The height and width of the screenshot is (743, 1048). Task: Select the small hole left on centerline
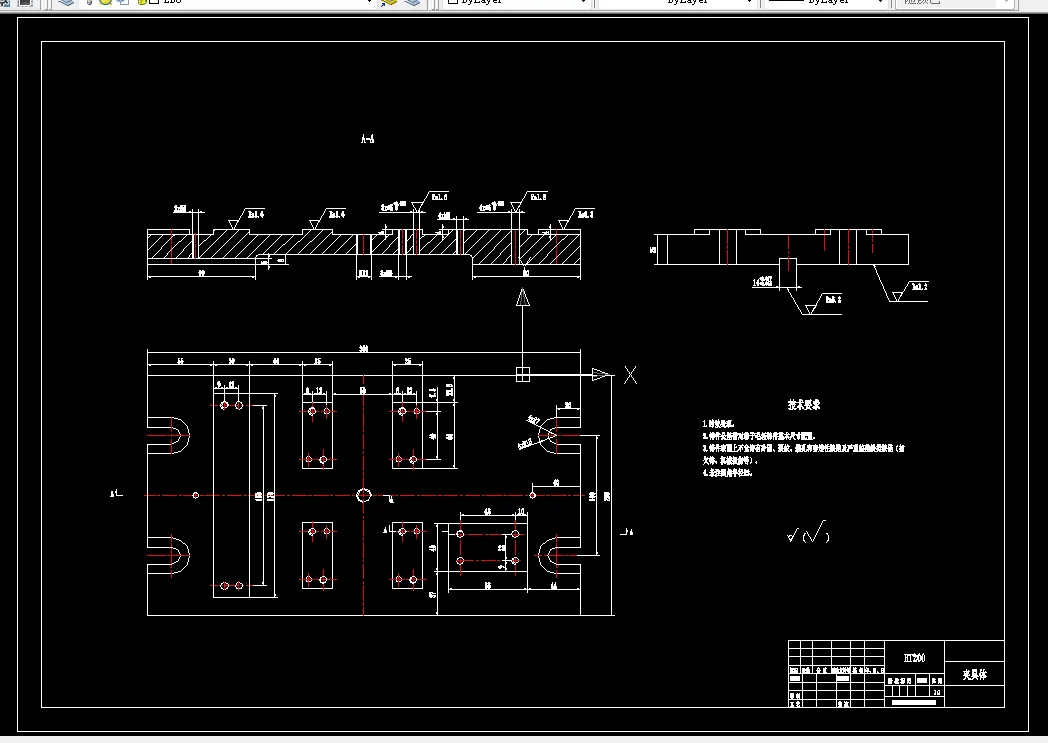(x=196, y=495)
